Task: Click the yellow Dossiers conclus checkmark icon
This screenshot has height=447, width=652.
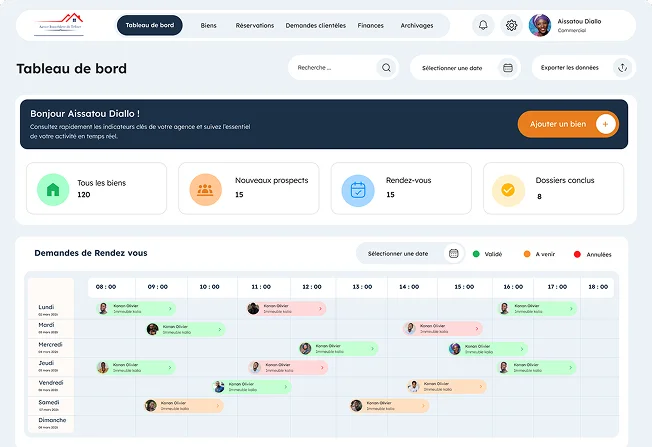Action: (508, 188)
